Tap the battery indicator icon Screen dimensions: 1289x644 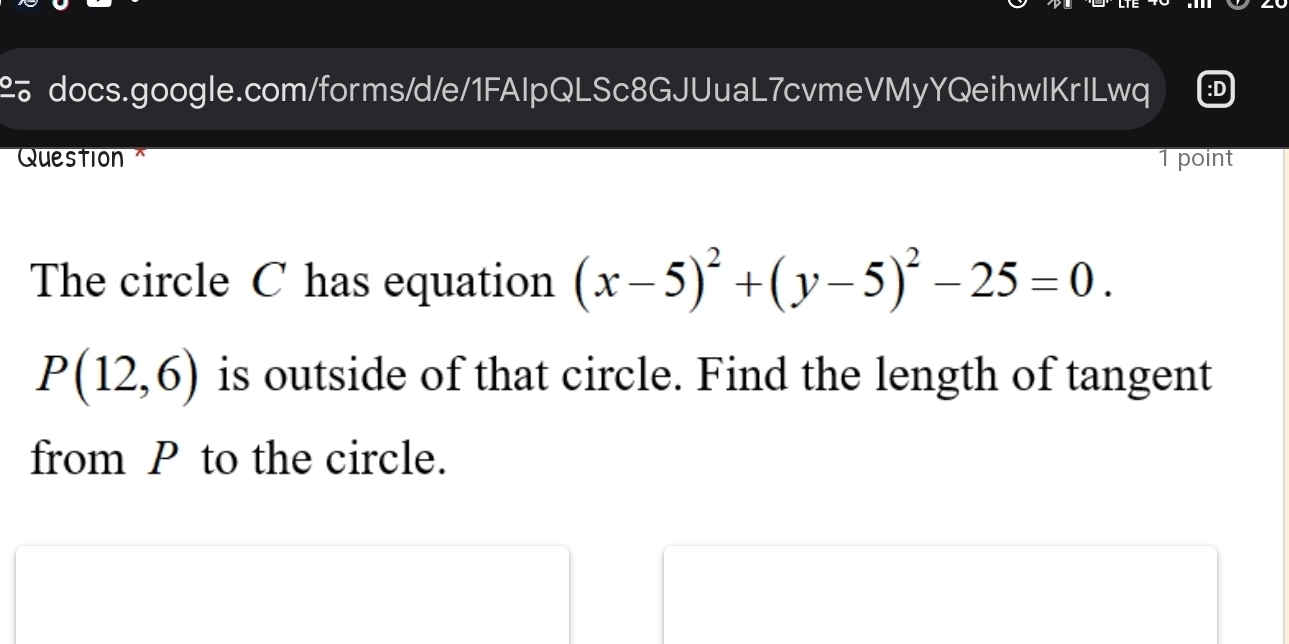[1066, 6]
